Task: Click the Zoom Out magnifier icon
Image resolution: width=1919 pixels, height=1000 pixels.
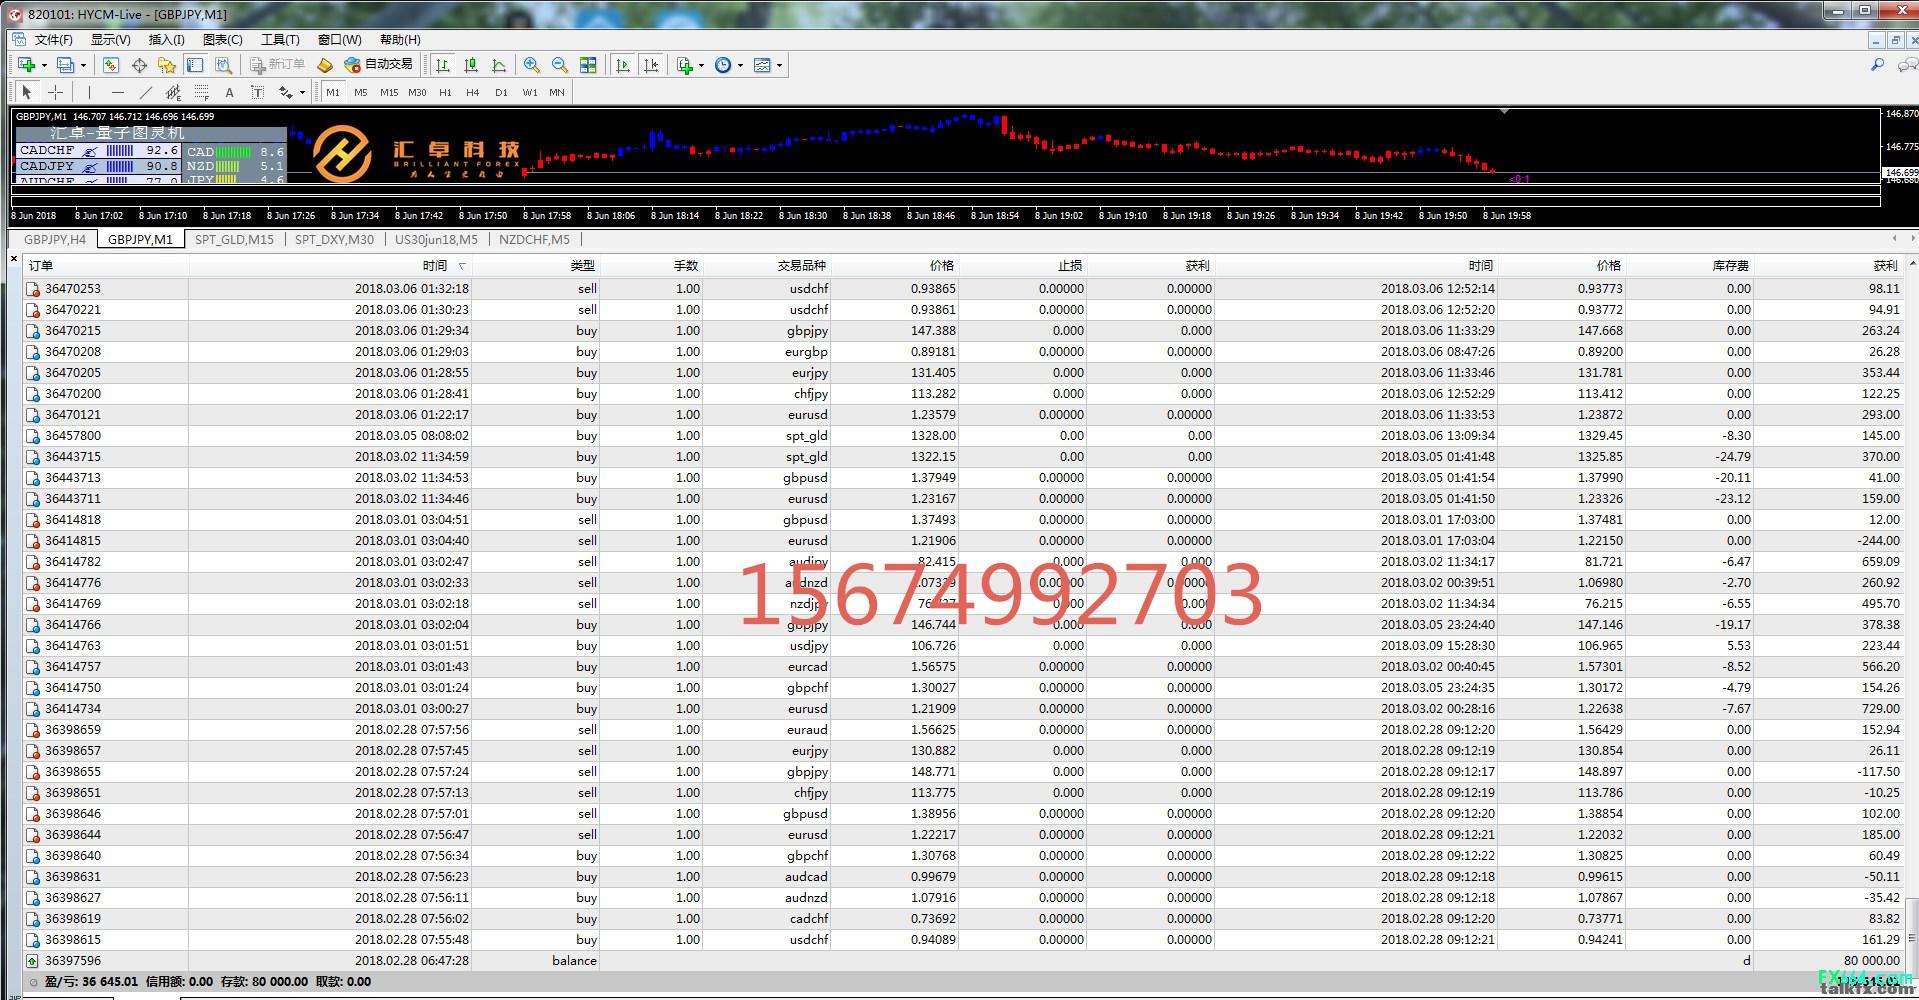Action: (560, 65)
